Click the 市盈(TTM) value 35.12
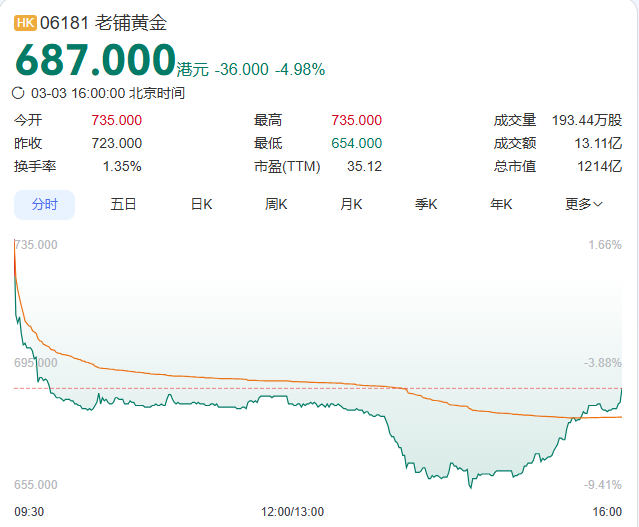The width and height of the screenshot is (639, 527). 364,166
